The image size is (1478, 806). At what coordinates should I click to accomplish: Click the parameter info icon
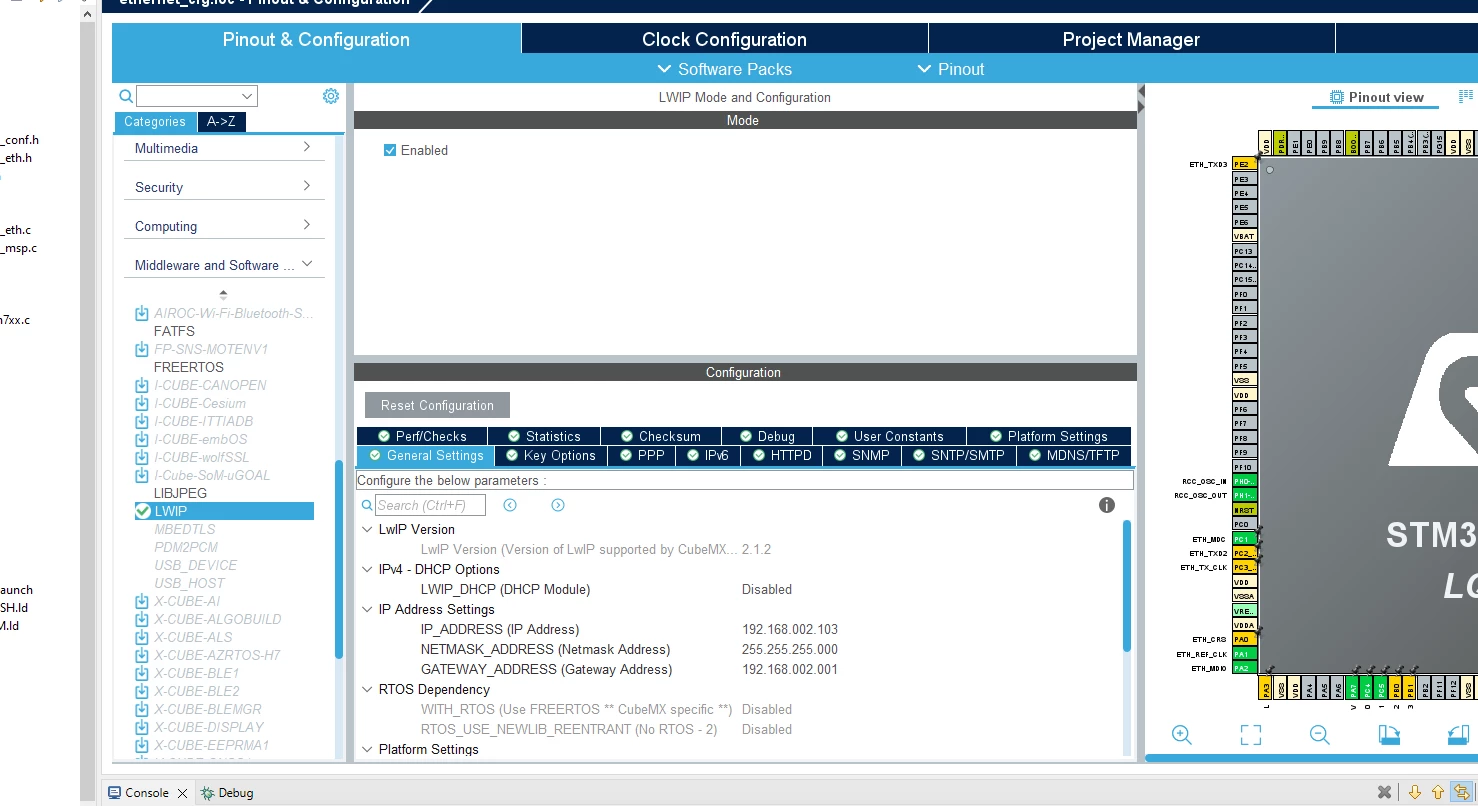(1107, 505)
